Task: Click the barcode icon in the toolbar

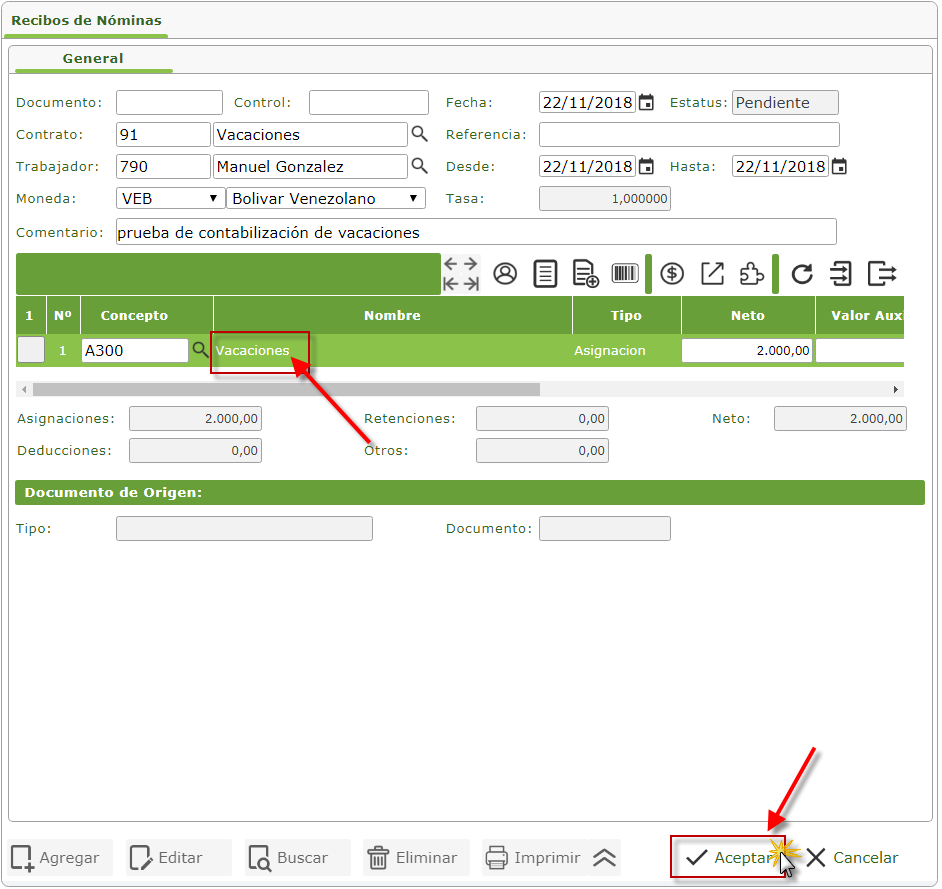Action: click(x=625, y=274)
